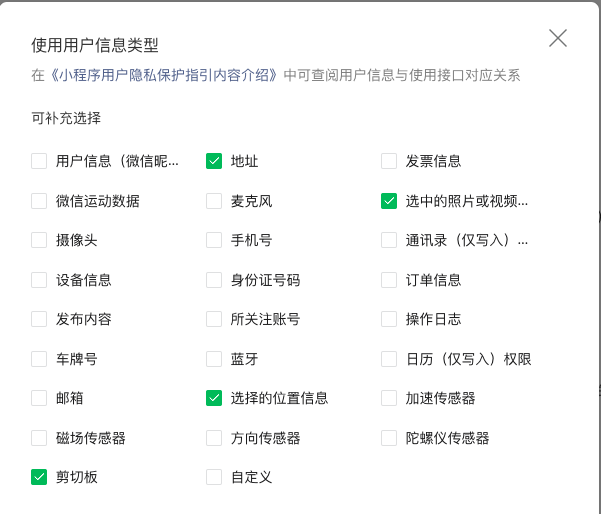
Task: Disable the 剪切板 checkbox
Action: coord(39,477)
